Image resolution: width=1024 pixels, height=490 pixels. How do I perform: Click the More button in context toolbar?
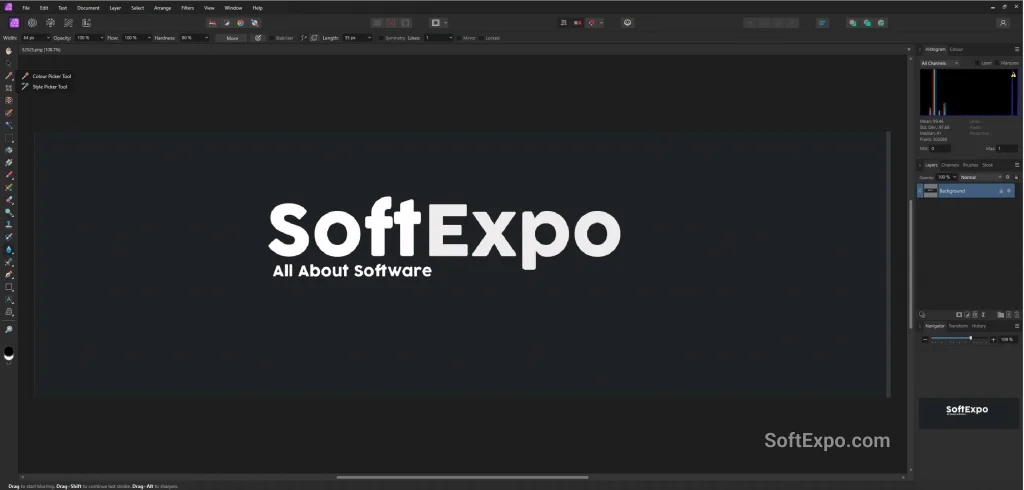232,38
